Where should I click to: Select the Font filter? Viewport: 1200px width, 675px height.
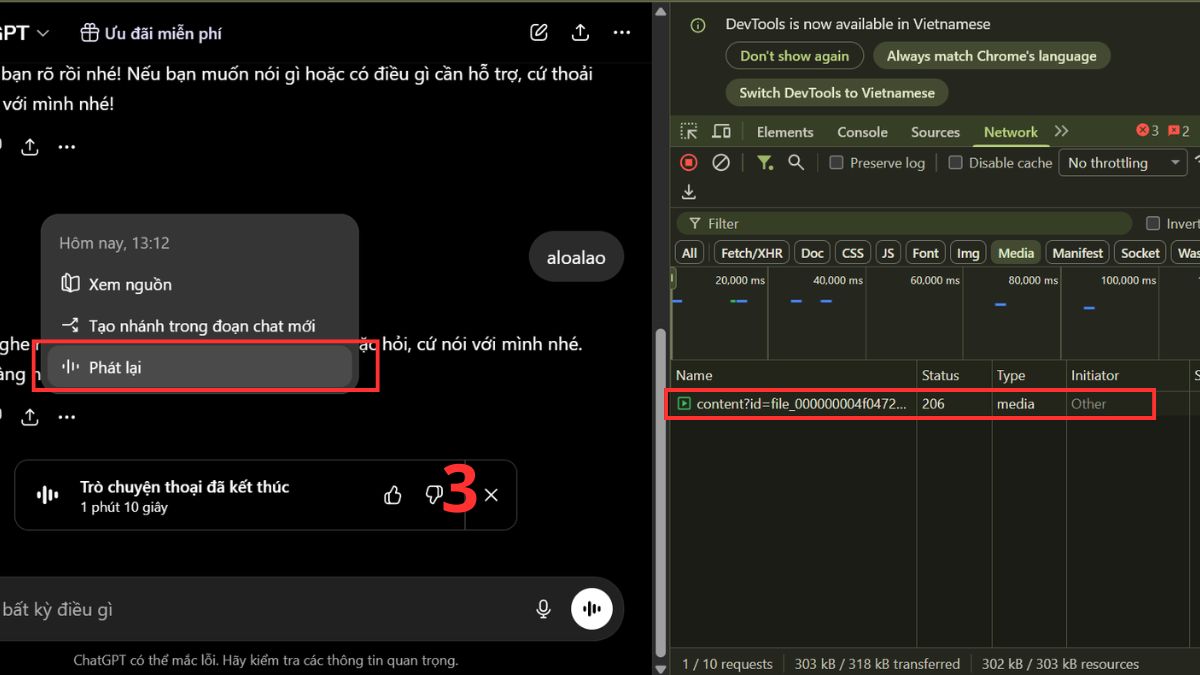(x=926, y=253)
